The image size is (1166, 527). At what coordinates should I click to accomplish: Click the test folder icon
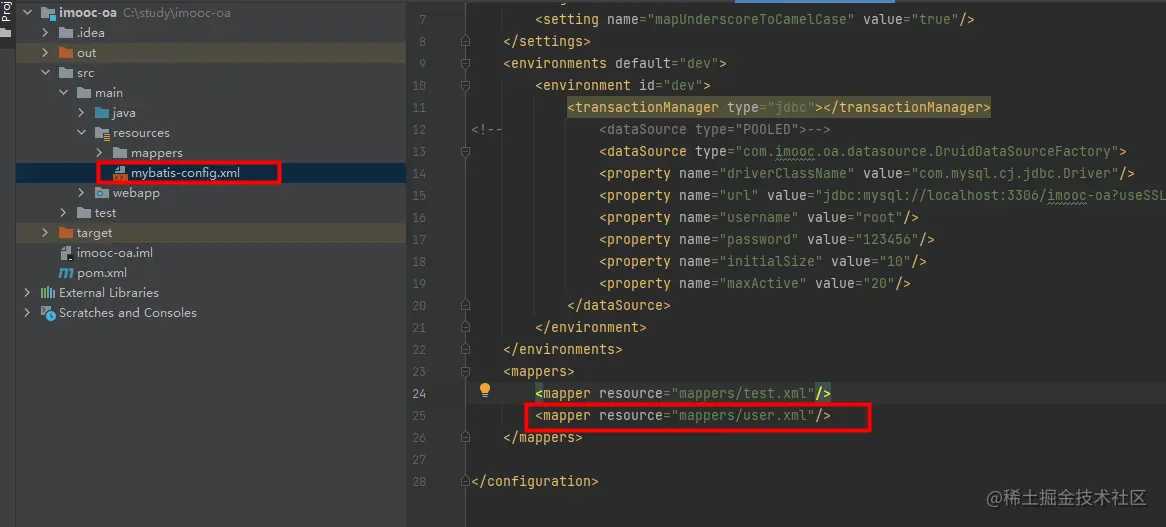point(84,213)
